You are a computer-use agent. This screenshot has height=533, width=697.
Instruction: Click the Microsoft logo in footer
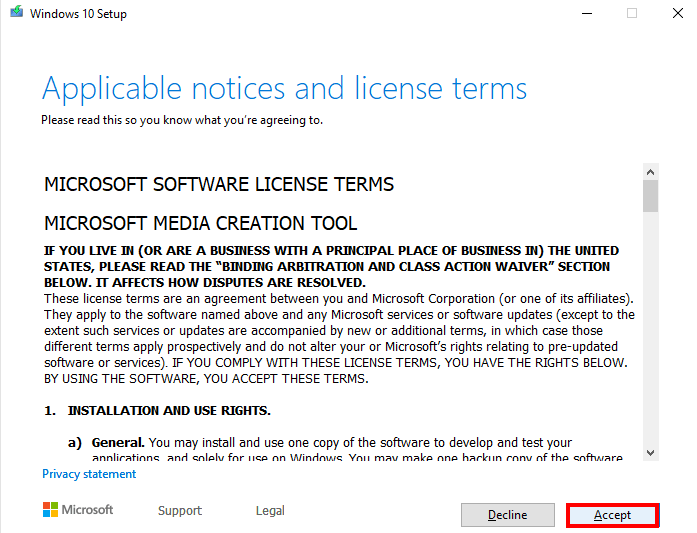click(x=78, y=509)
